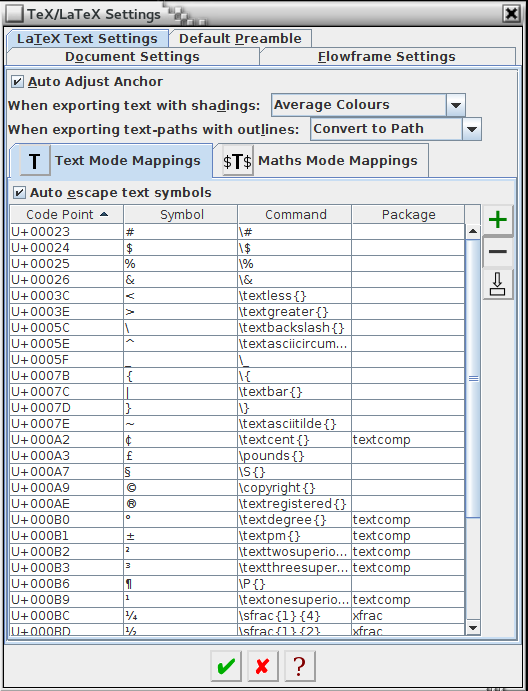528x691 pixels.
Task: Click the U+000A9 code point cell
Action: (x=67, y=488)
